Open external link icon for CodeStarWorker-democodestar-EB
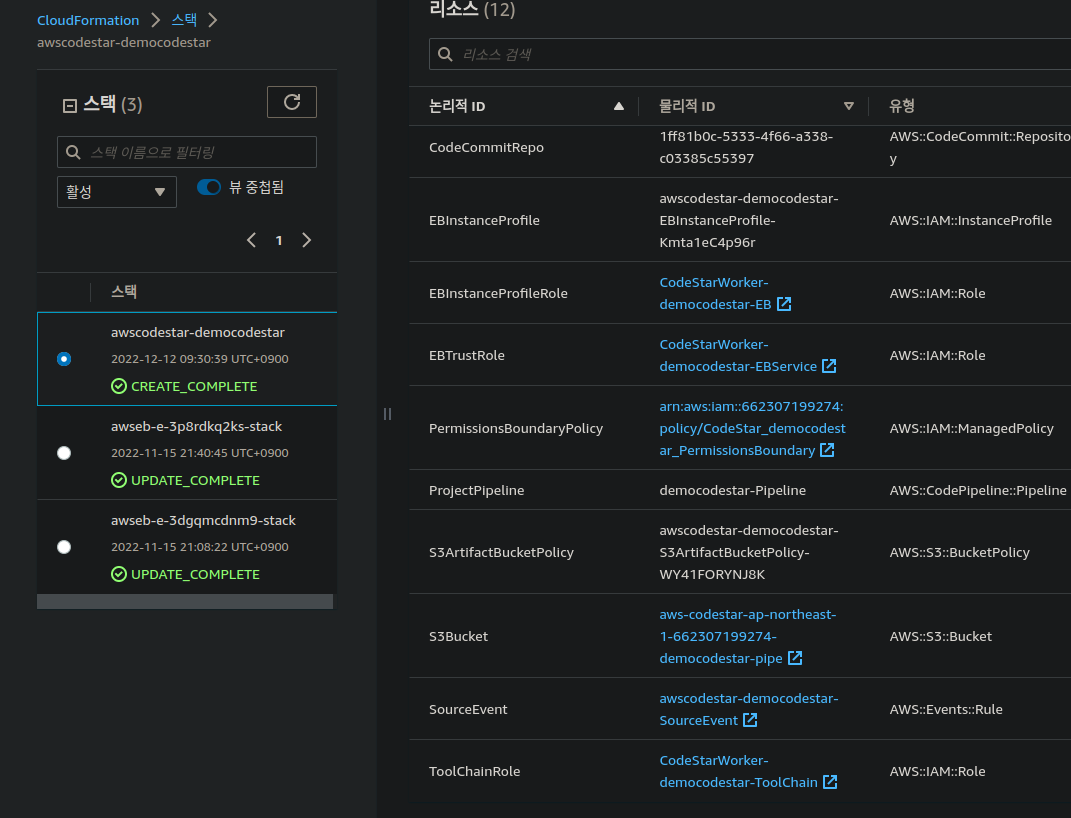 click(x=784, y=304)
